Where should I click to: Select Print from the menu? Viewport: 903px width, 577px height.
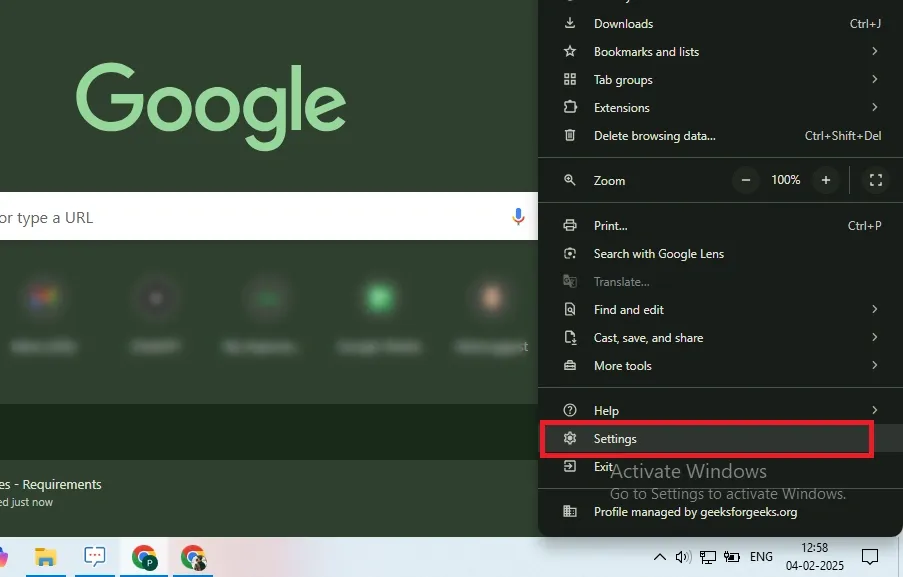point(720,226)
